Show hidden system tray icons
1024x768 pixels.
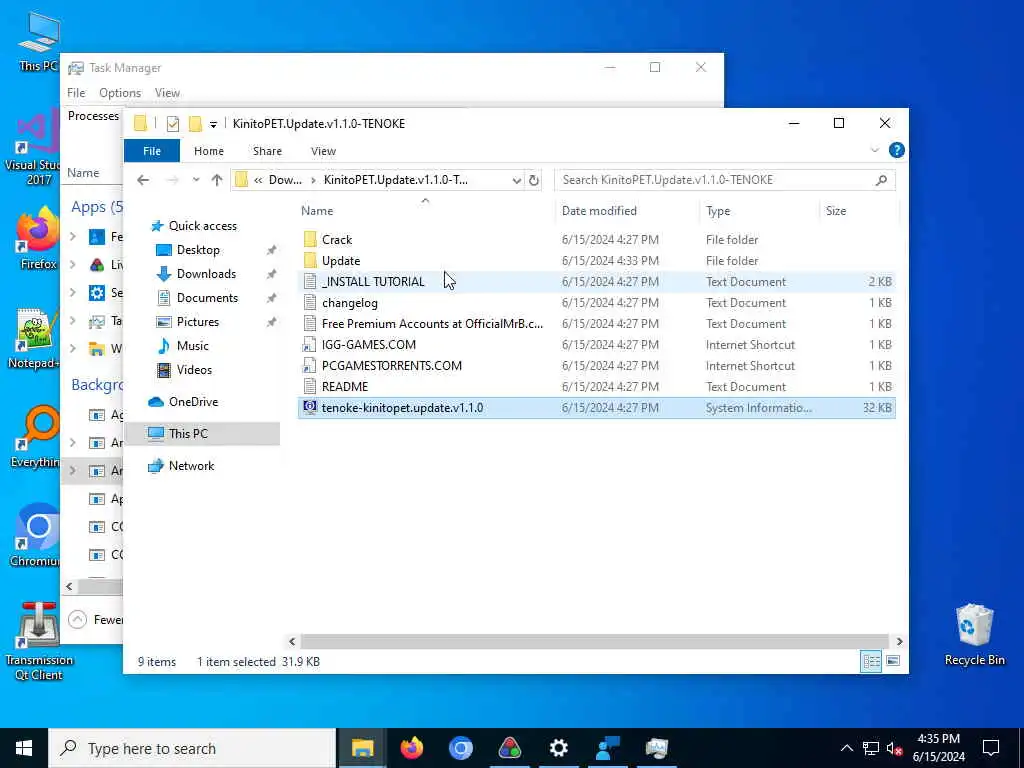[846, 748]
